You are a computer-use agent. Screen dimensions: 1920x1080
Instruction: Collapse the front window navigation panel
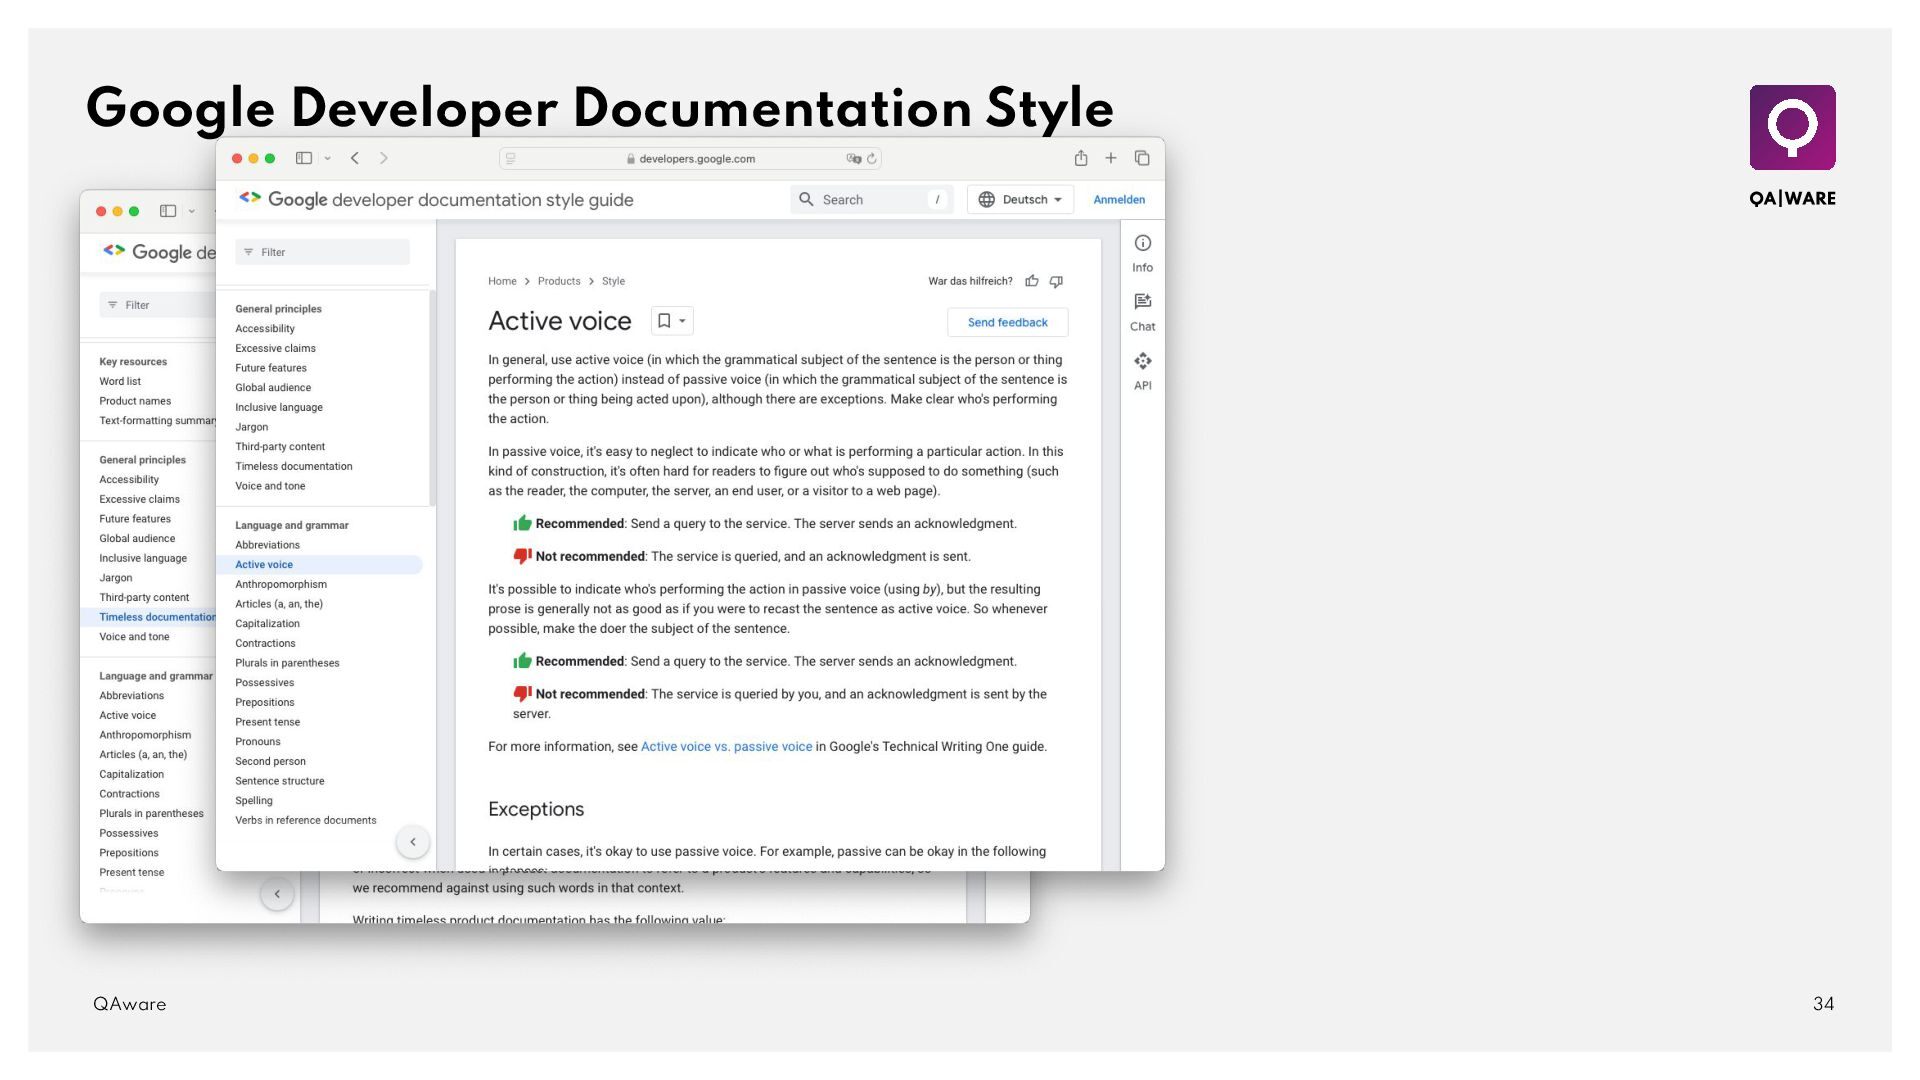pyautogui.click(x=413, y=842)
